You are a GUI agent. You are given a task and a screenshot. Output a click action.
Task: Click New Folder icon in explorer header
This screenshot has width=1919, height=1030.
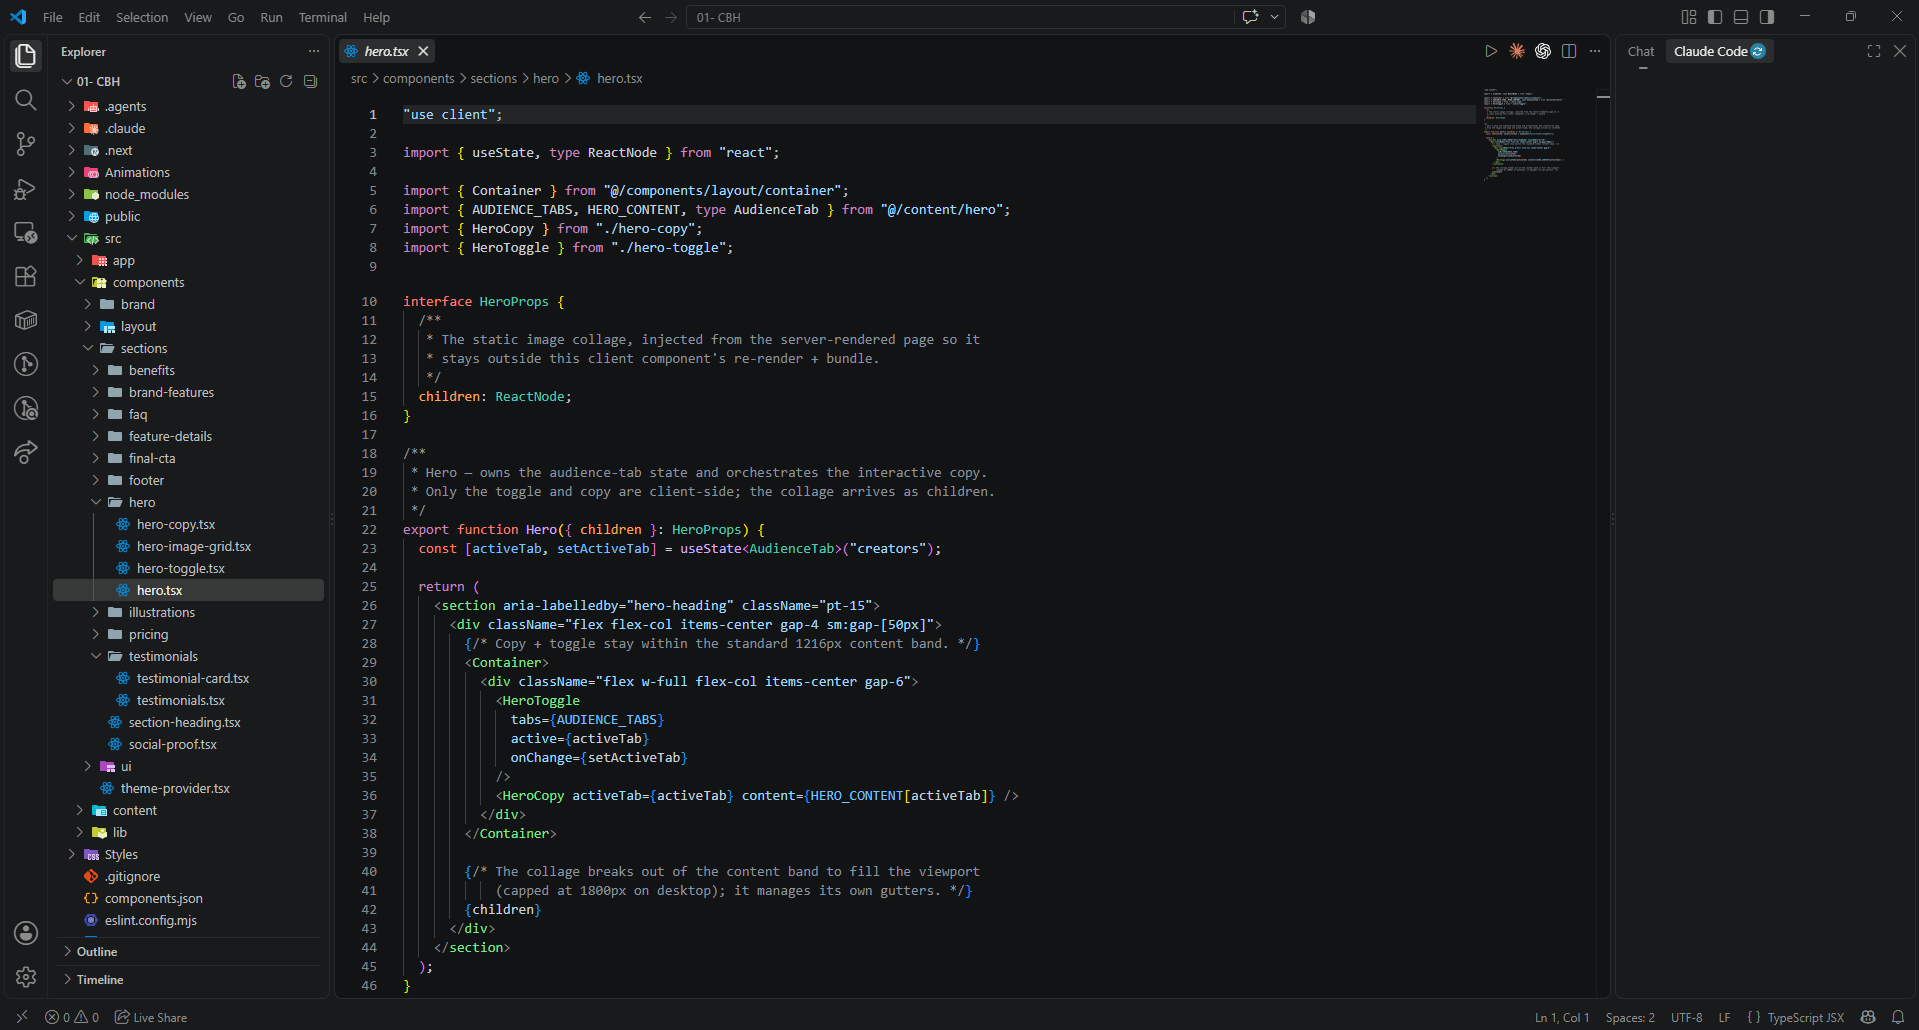[x=262, y=82]
